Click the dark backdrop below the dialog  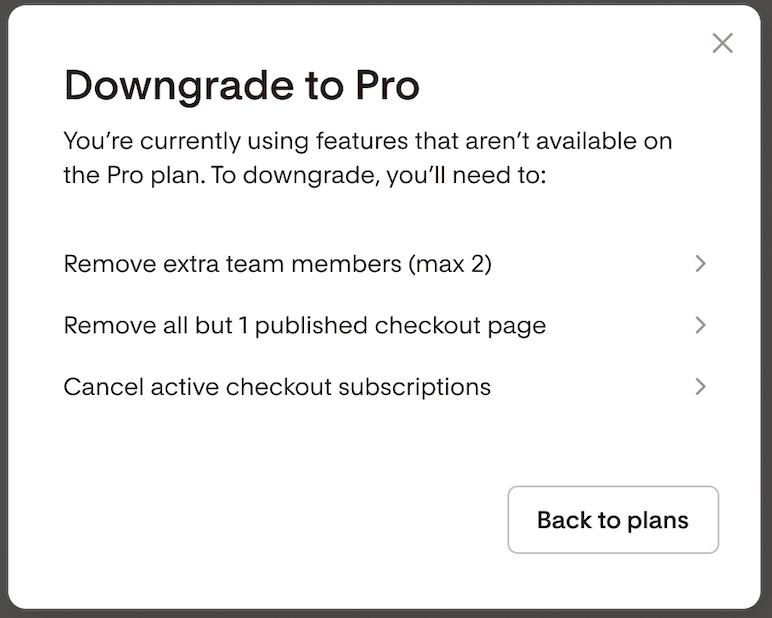(386, 613)
